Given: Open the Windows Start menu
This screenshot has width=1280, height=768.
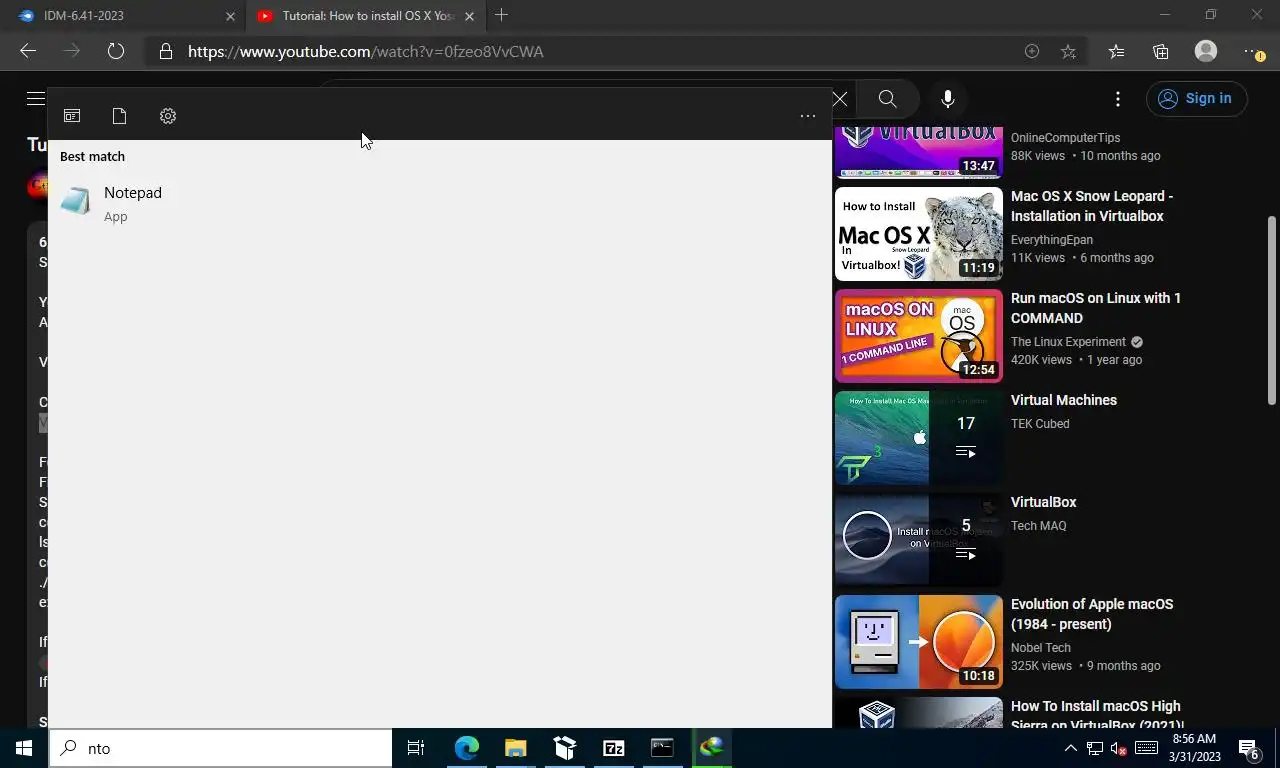Looking at the screenshot, I should (24, 748).
